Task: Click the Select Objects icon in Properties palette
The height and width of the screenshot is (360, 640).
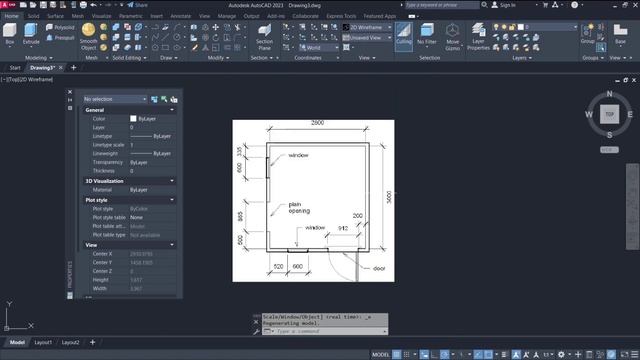Action: (x=164, y=99)
